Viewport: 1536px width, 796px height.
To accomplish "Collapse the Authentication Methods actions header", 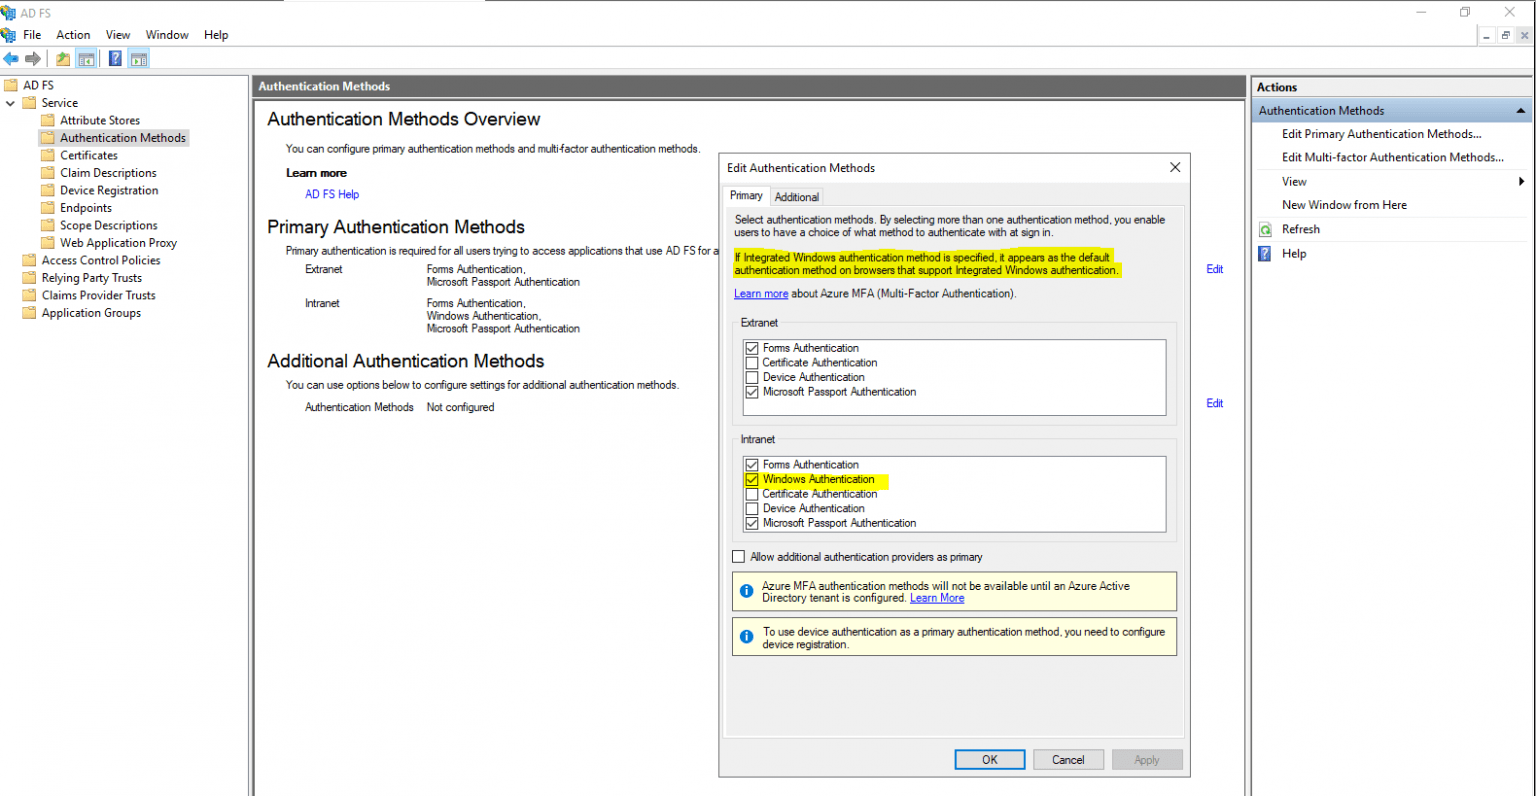I will pyautogui.click(x=1520, y=110).
